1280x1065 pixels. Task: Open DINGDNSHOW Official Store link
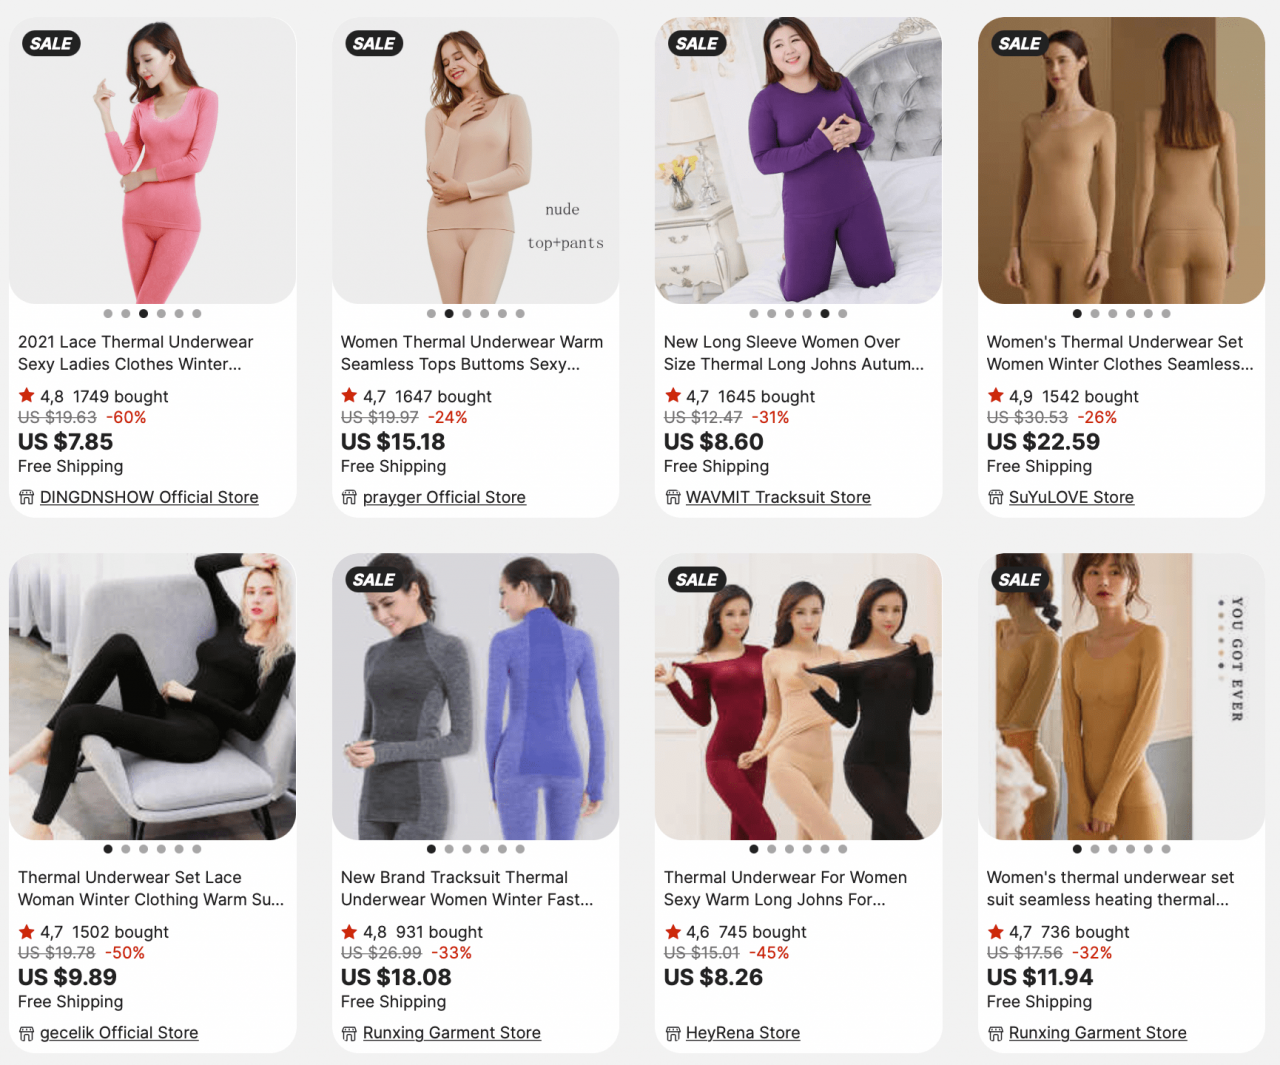[x=149, y=497]
